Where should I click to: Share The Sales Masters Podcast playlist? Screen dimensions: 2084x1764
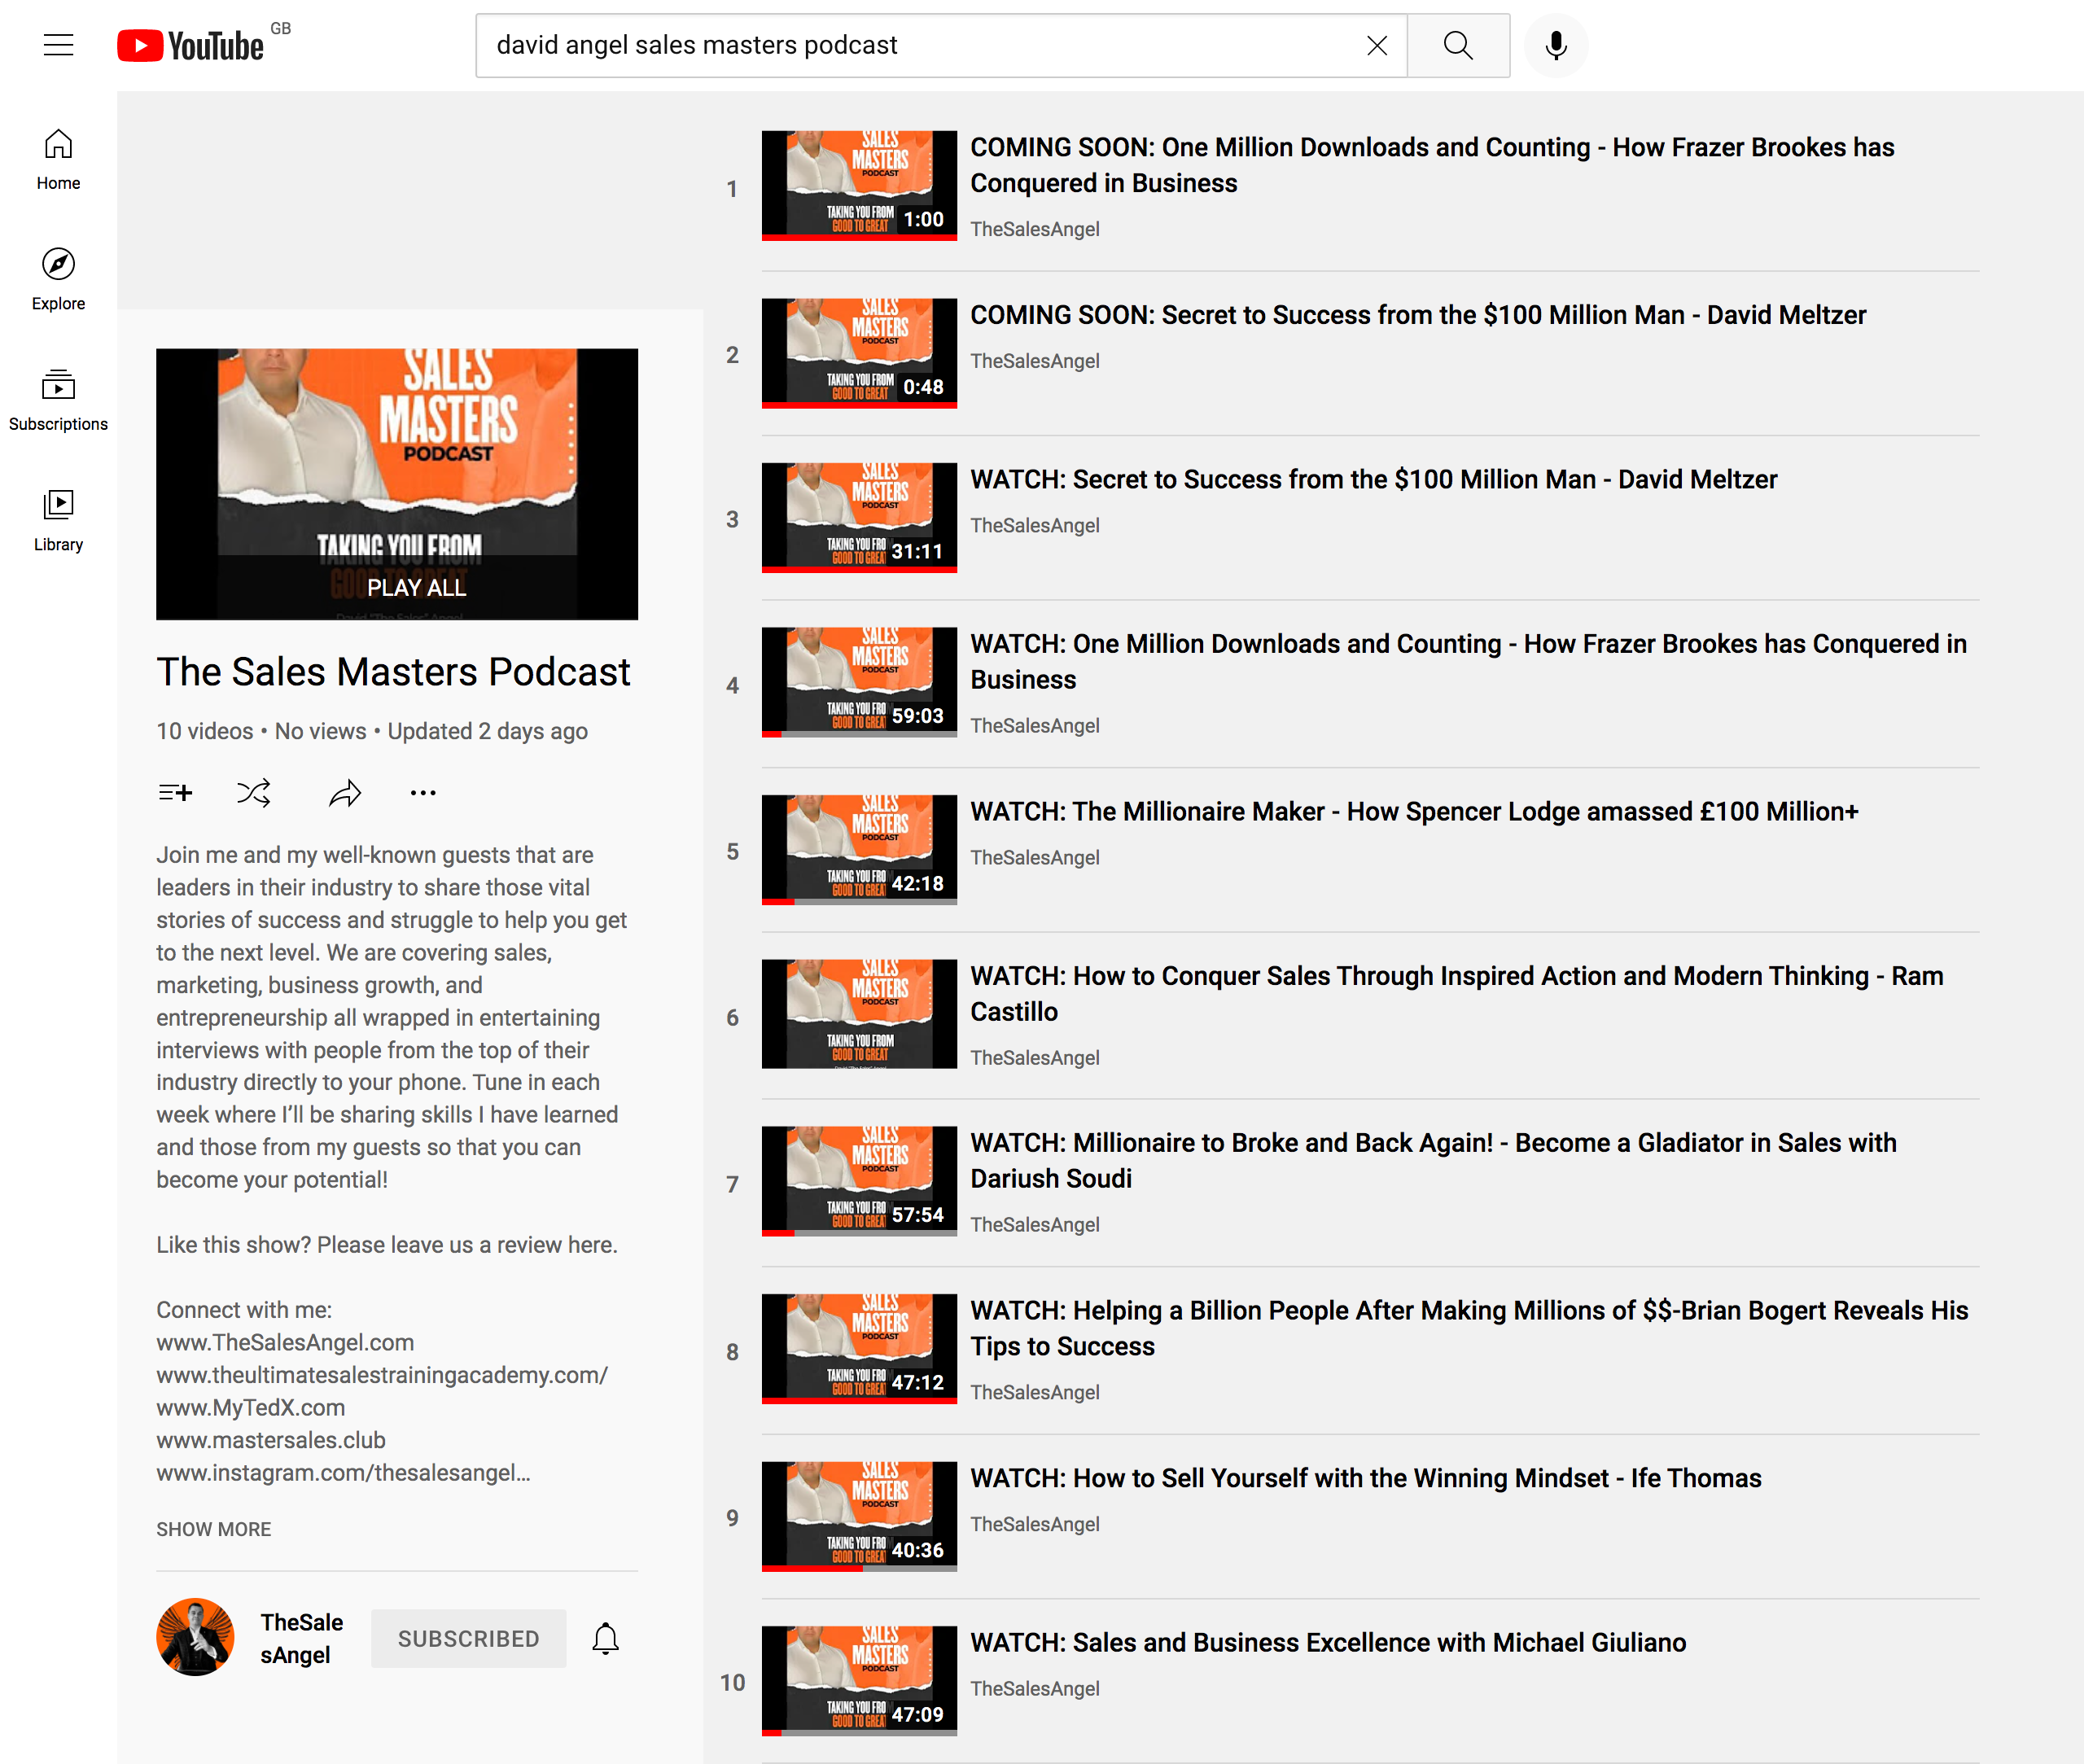(344, 793)
